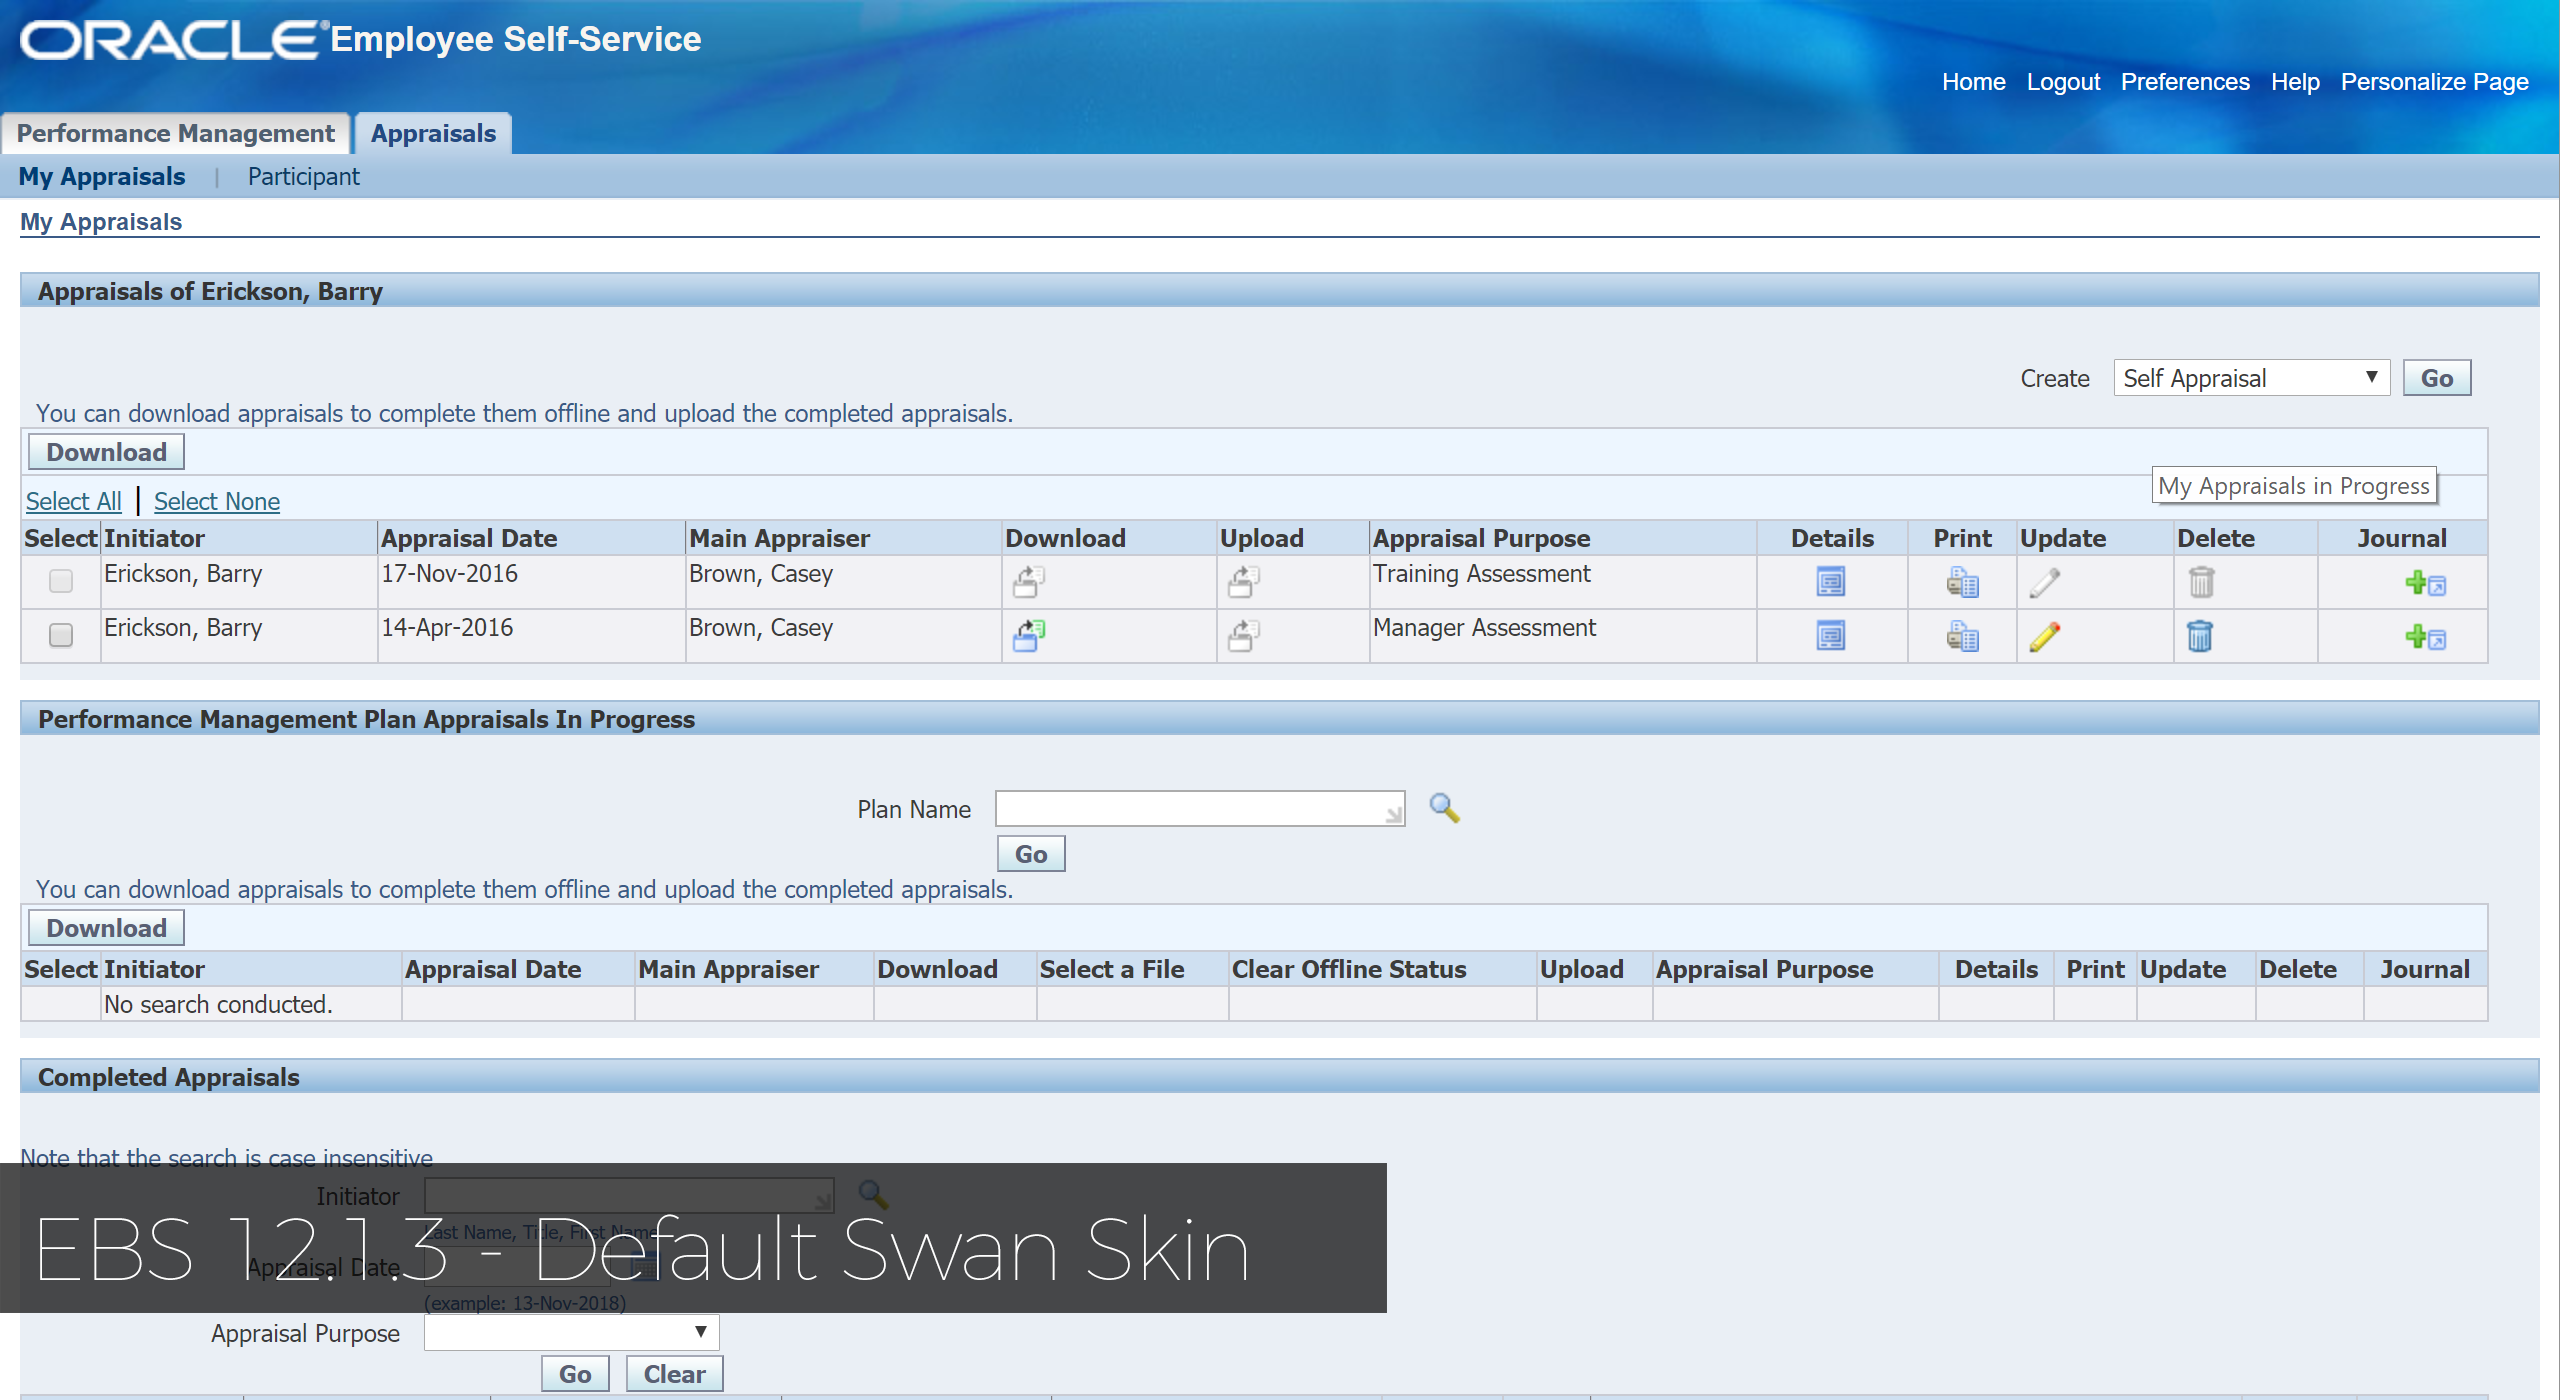Open the Participant subtab
The height and width of the screenshot is (1400, 2560).
tap(303, 177)
